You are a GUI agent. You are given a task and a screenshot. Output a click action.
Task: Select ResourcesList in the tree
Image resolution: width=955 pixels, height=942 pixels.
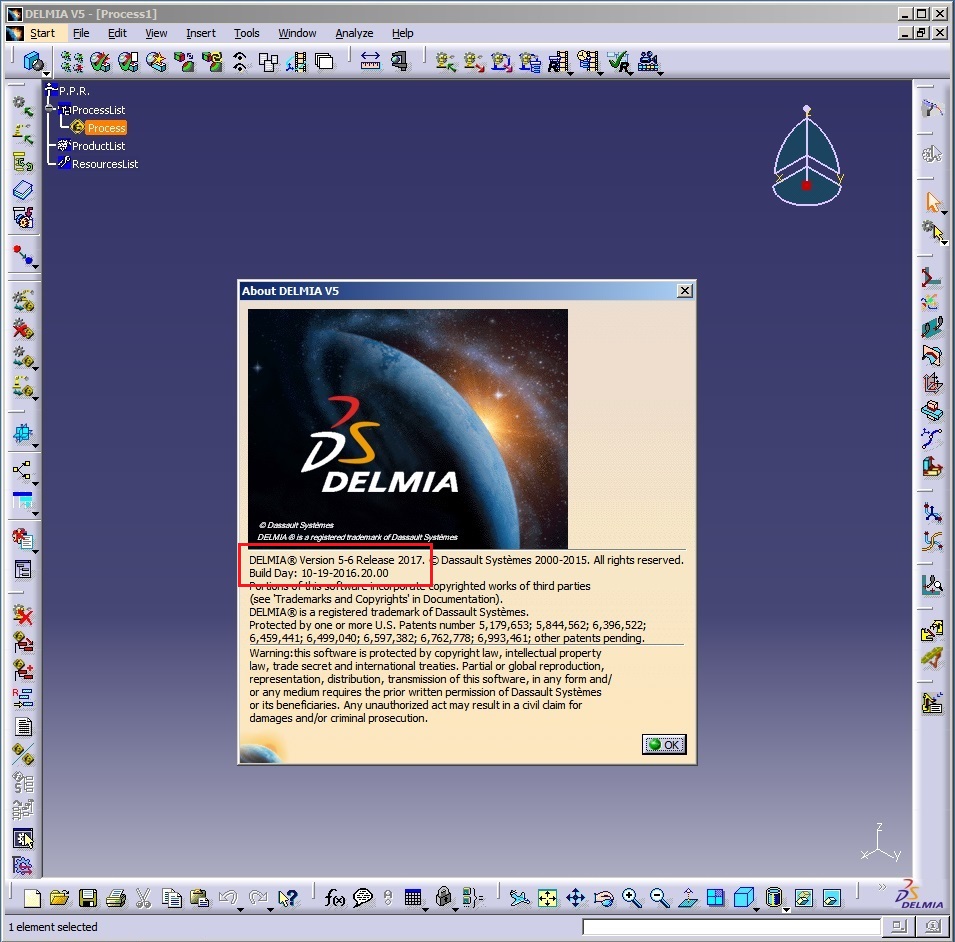pos(104,164)
